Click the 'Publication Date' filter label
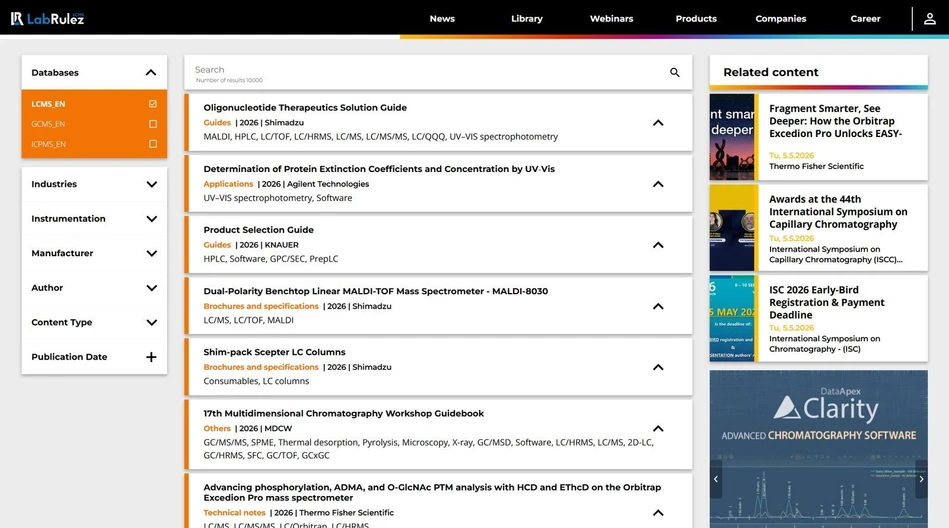The height and width of the screenshot is (528, 949). [x=69, y=357]
